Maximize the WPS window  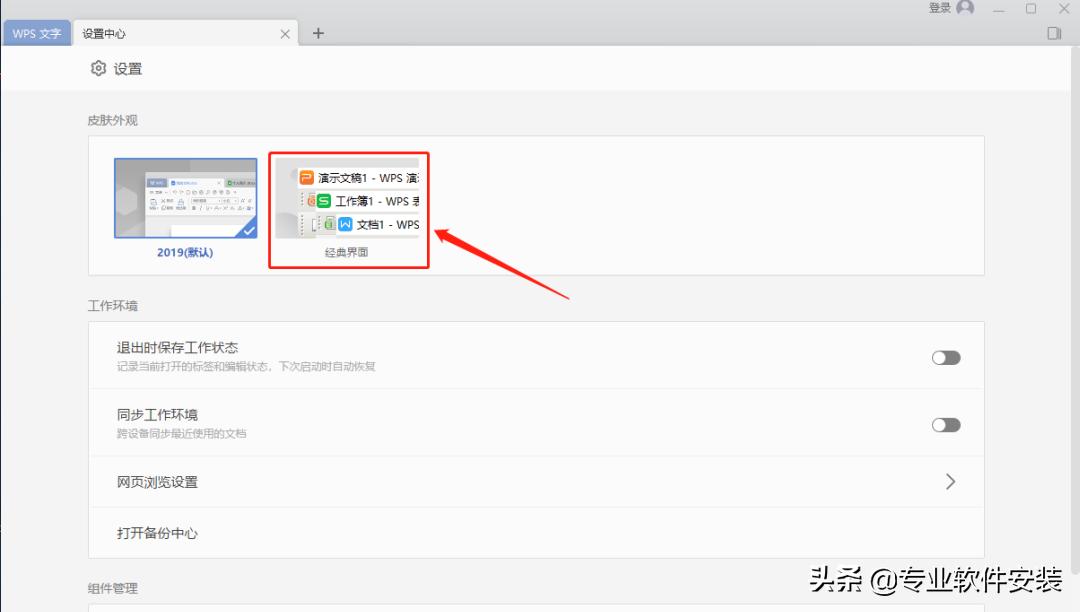click(x=1030, y=8)
